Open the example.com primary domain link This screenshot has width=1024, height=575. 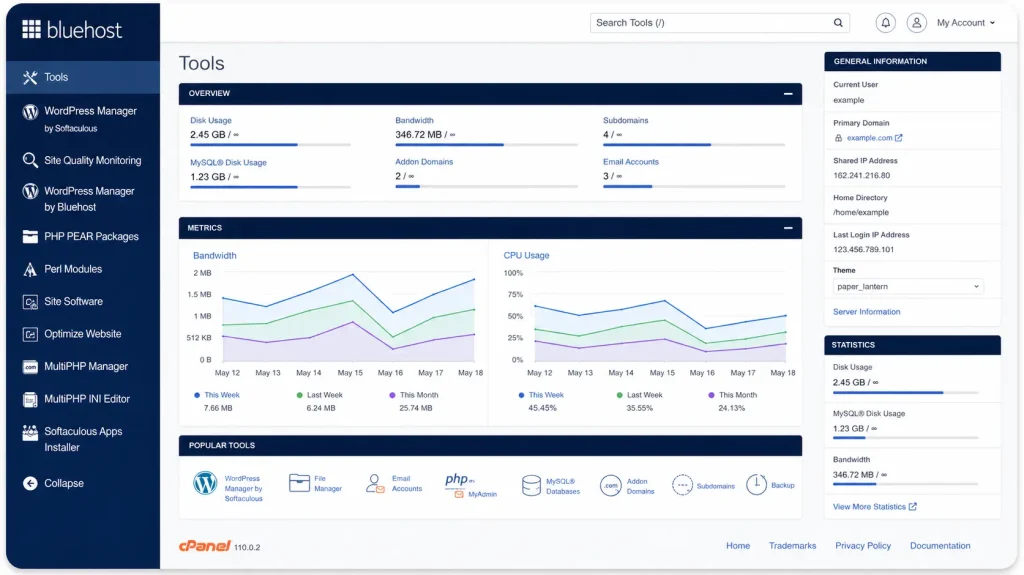[869, 138]
